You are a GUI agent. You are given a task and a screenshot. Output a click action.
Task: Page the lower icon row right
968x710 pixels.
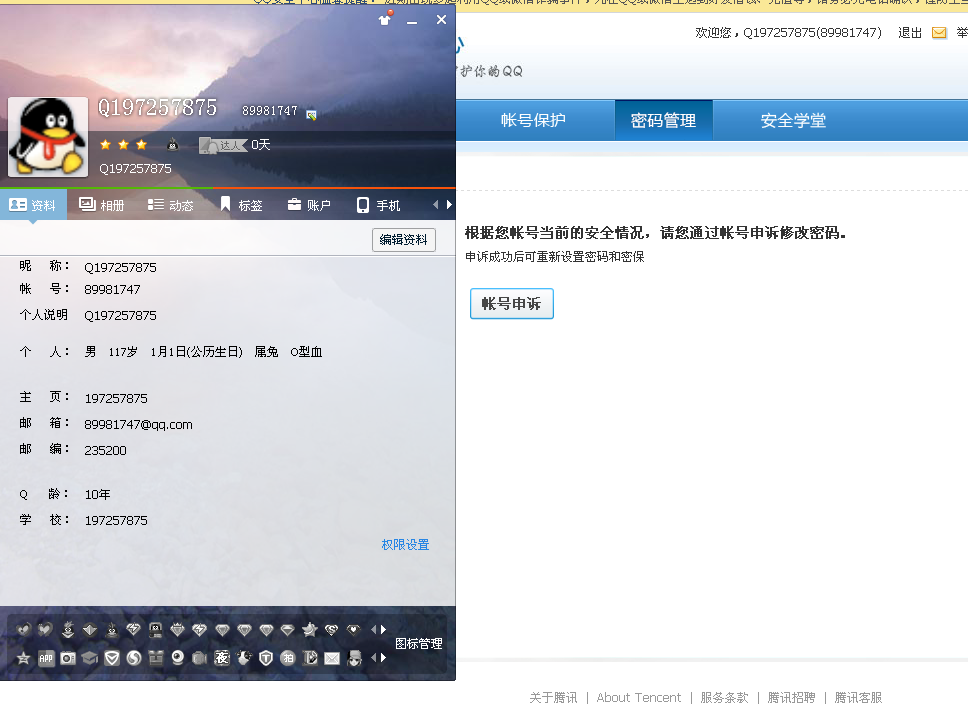pos(383,658)
